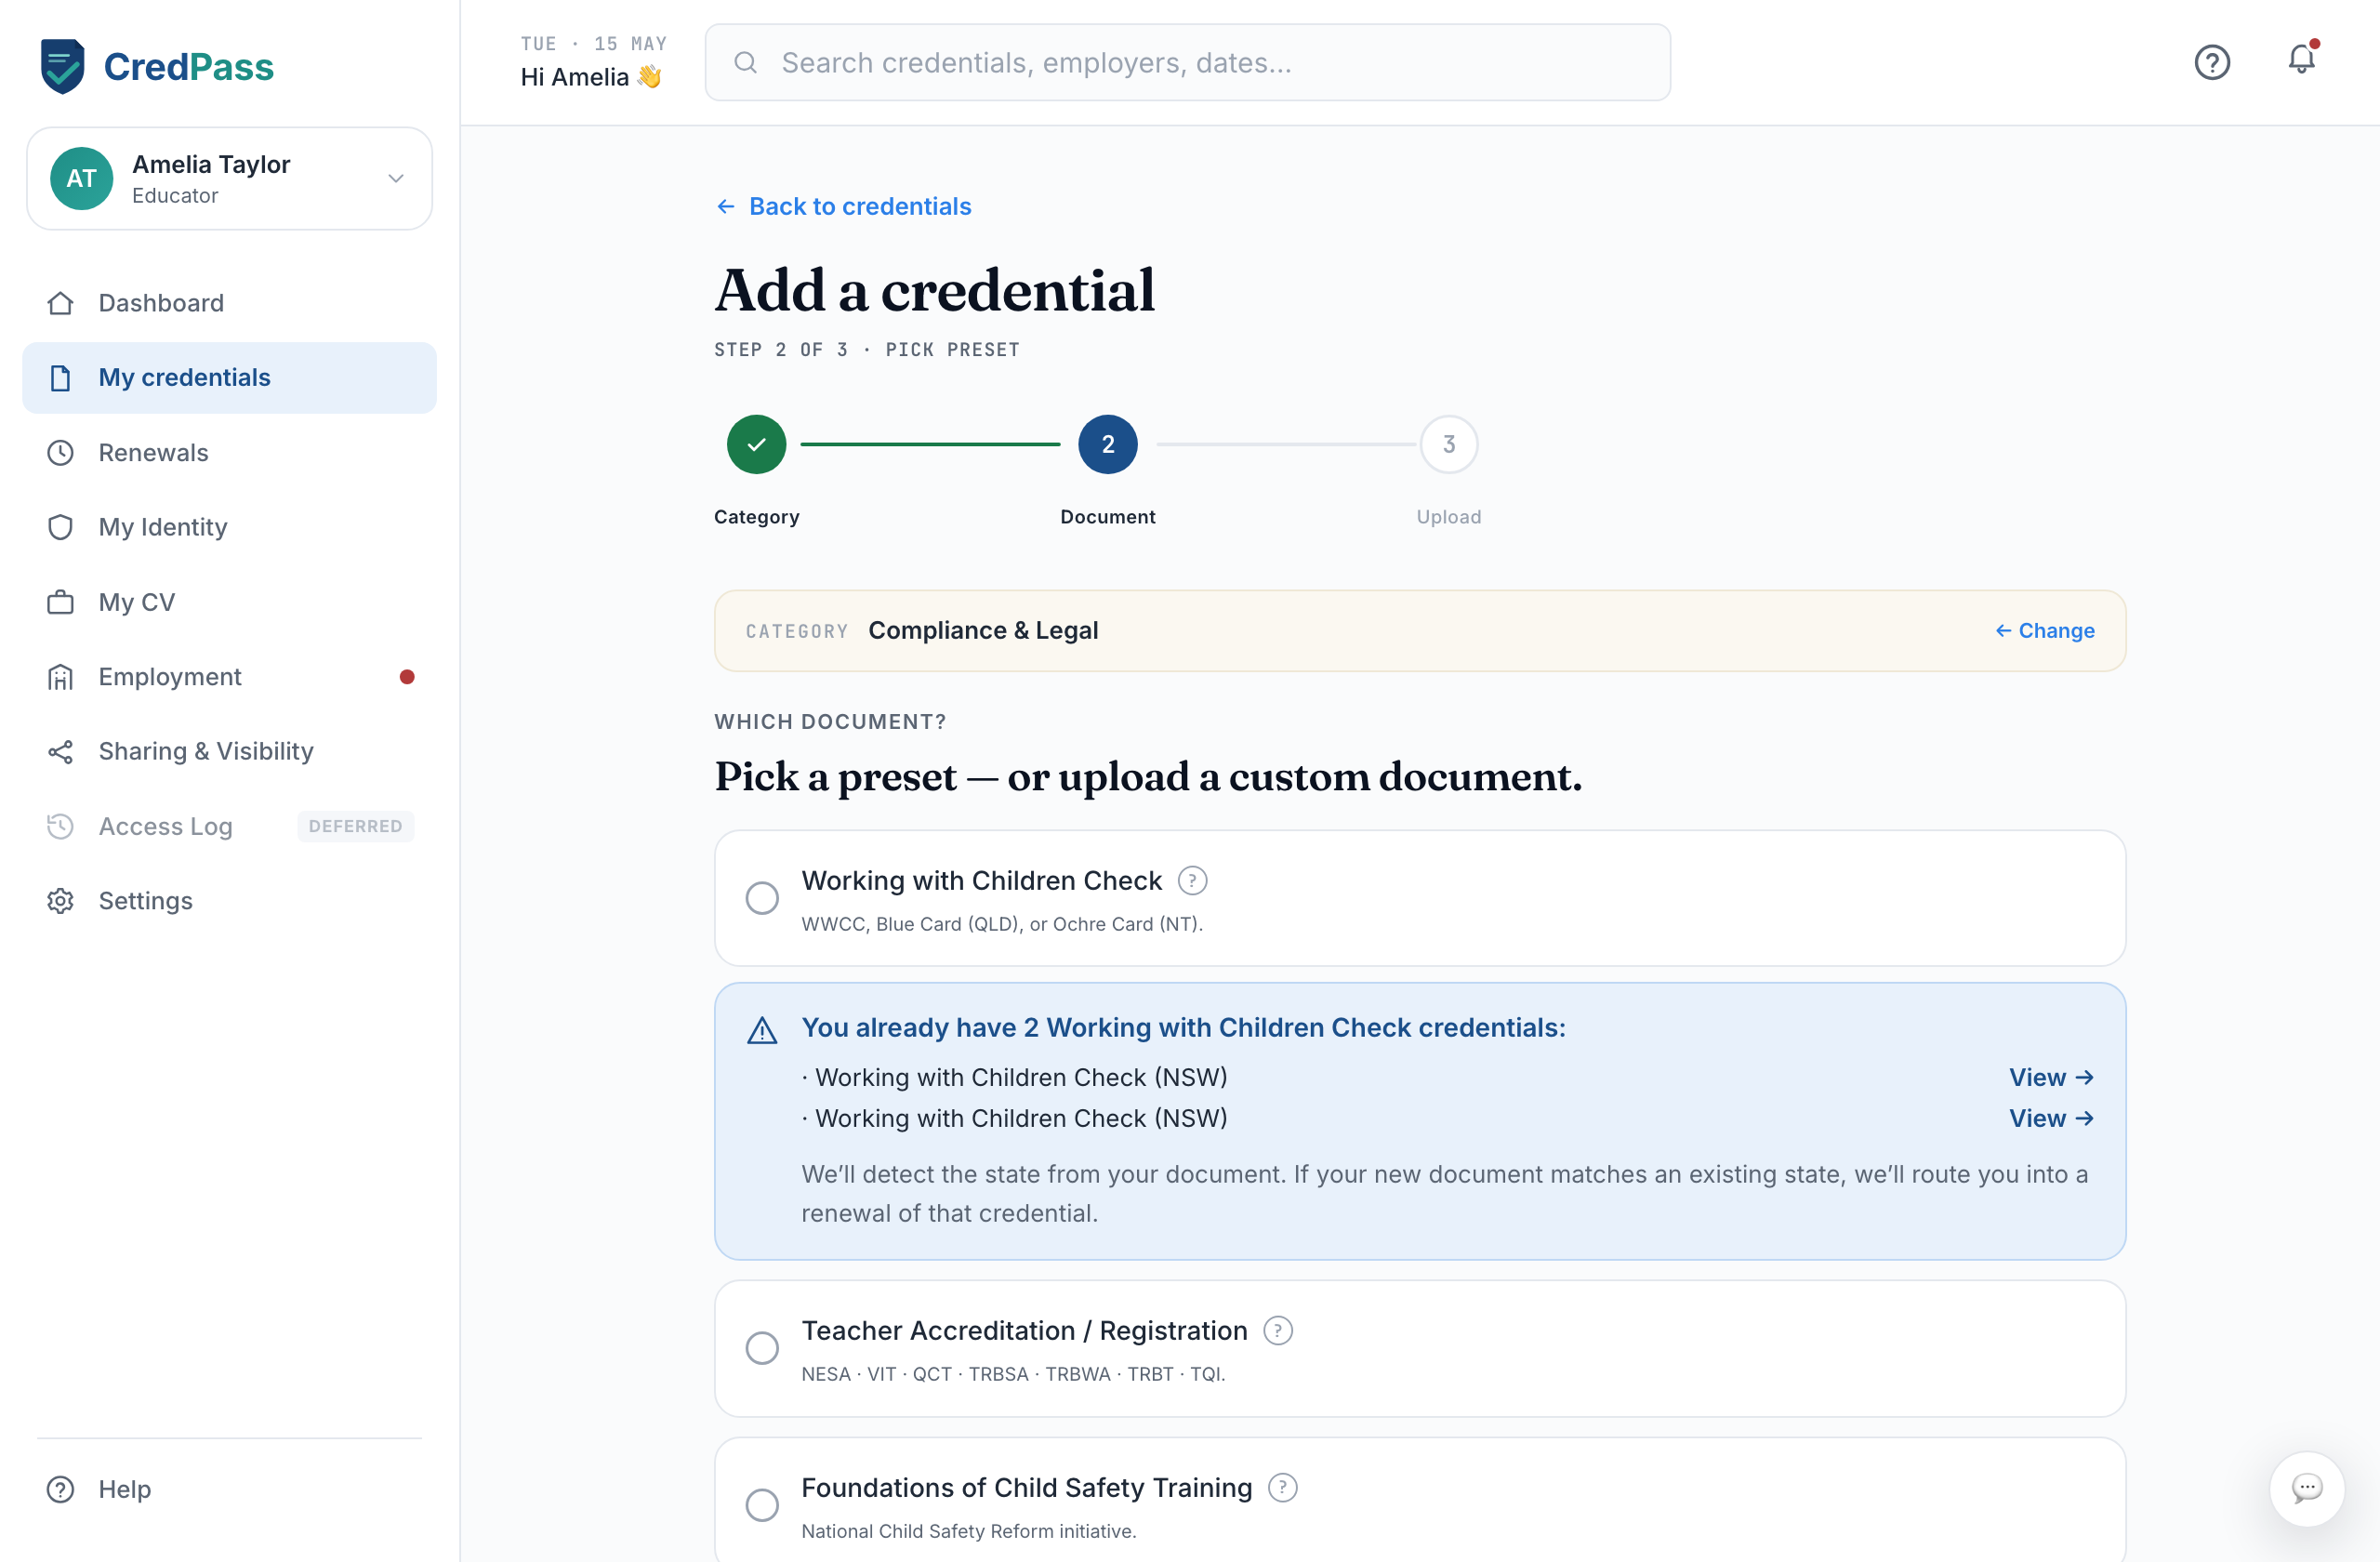View first Working with Children Check (NSW)
Image resolution: width=2380 pixels, height=1562 pixels.
click(2051, 1077)
